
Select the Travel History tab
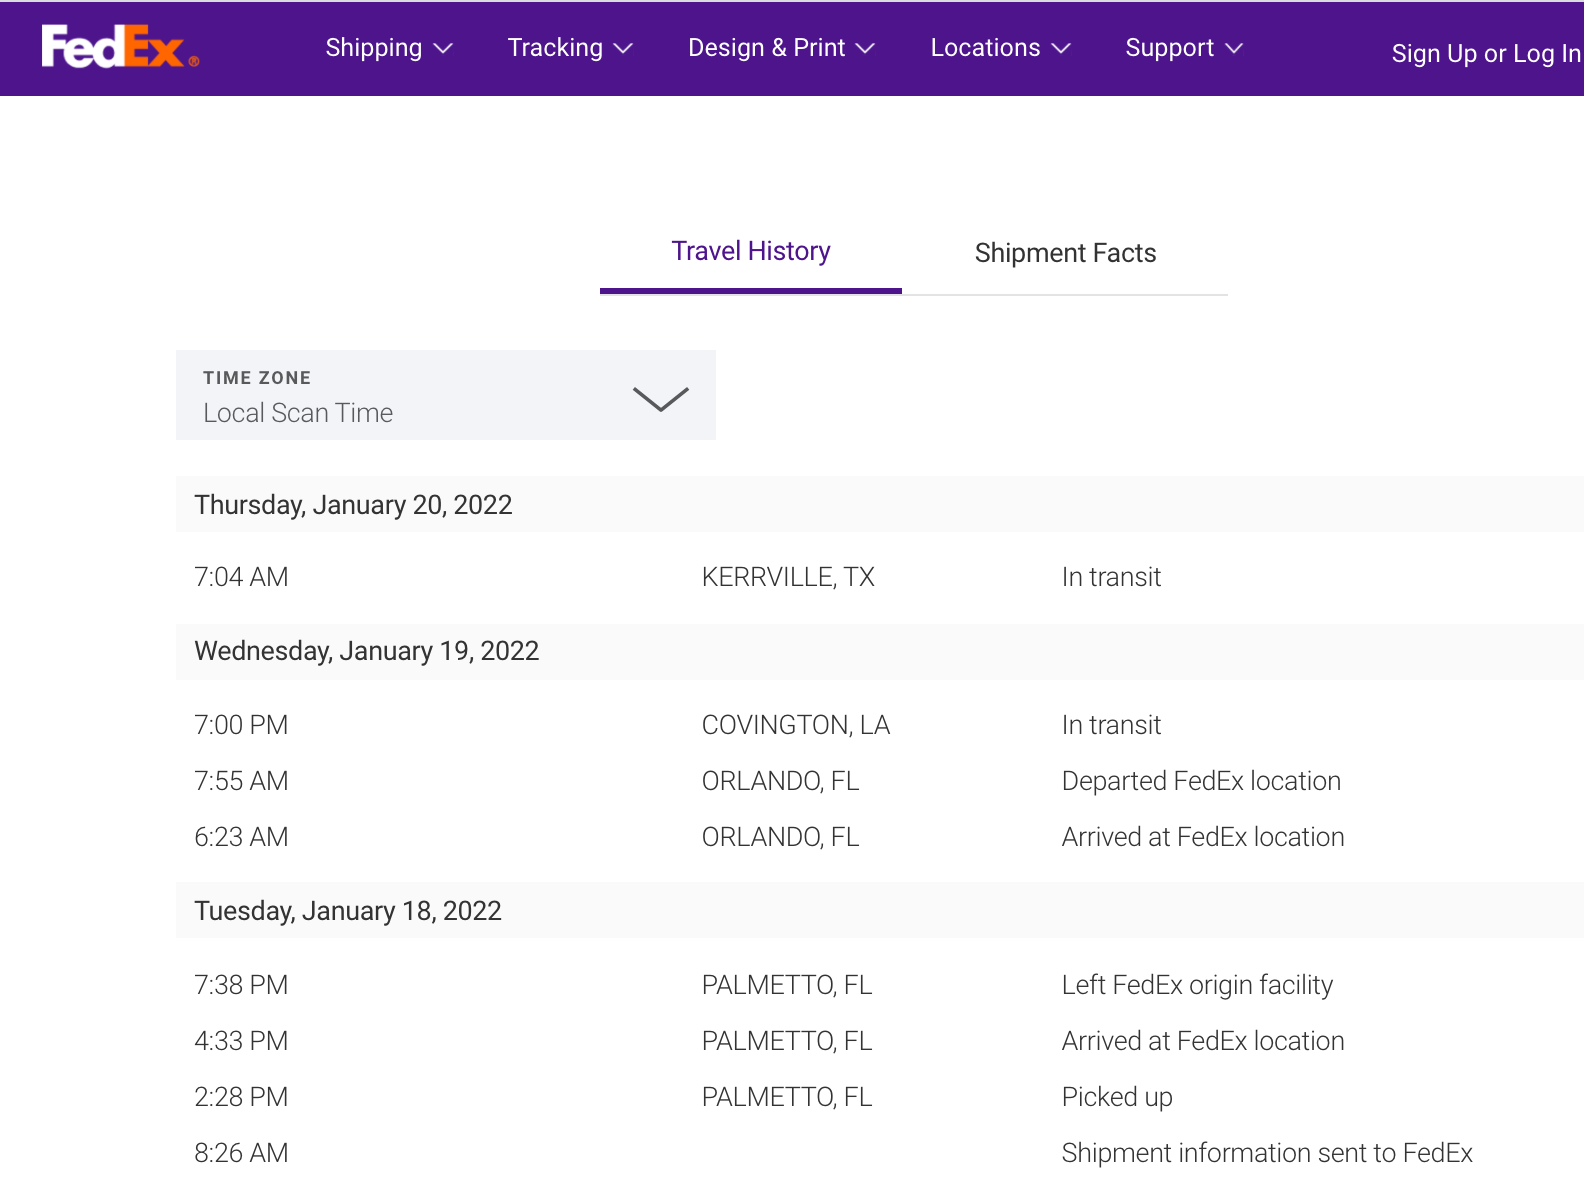[x=751, y=251]
